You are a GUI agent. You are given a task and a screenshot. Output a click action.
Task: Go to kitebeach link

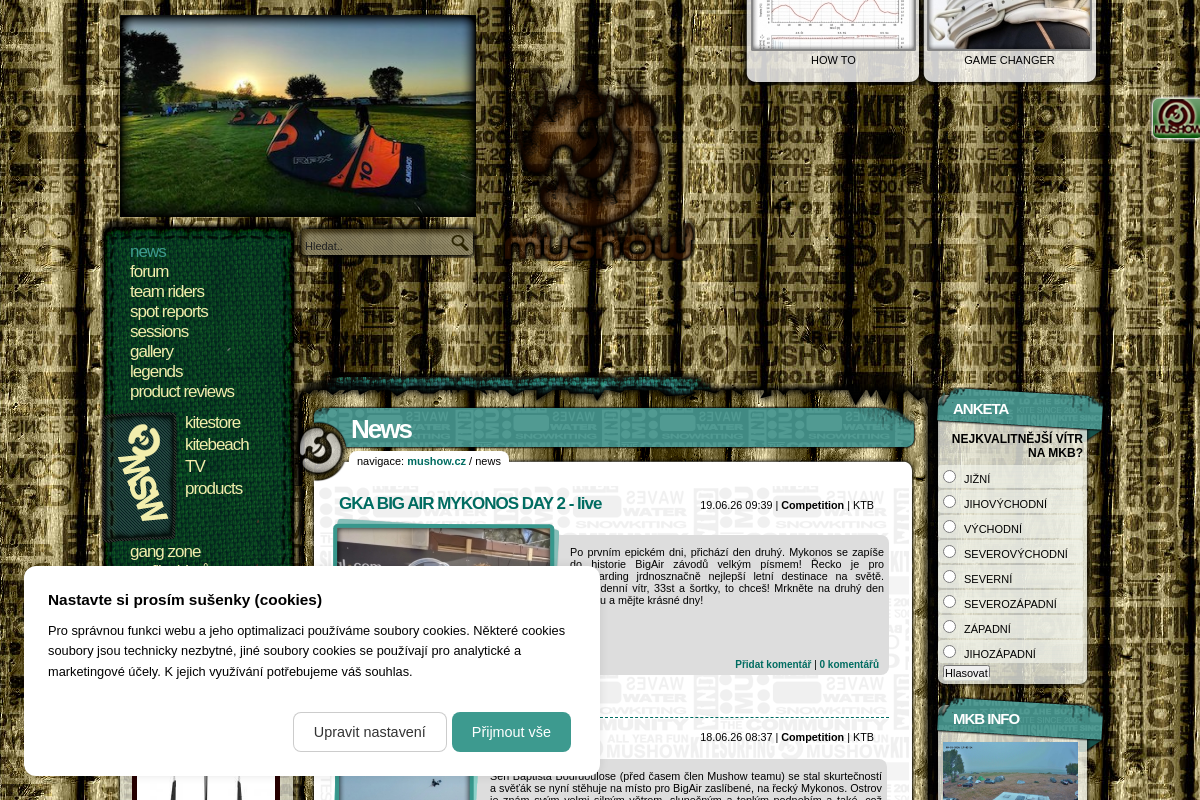tap(217, 445)
